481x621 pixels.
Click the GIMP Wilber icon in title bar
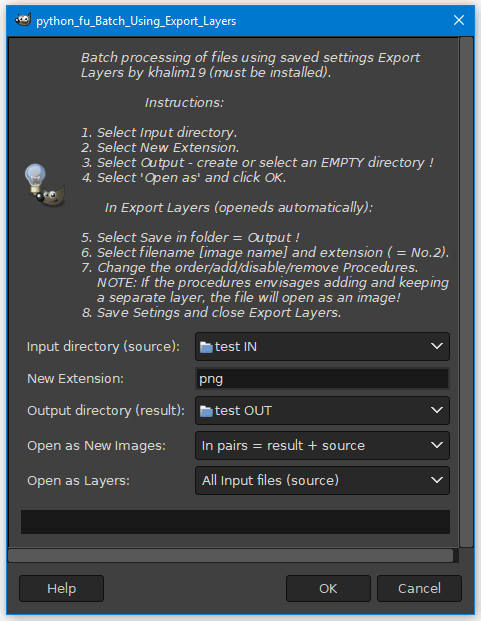(23, 20)
